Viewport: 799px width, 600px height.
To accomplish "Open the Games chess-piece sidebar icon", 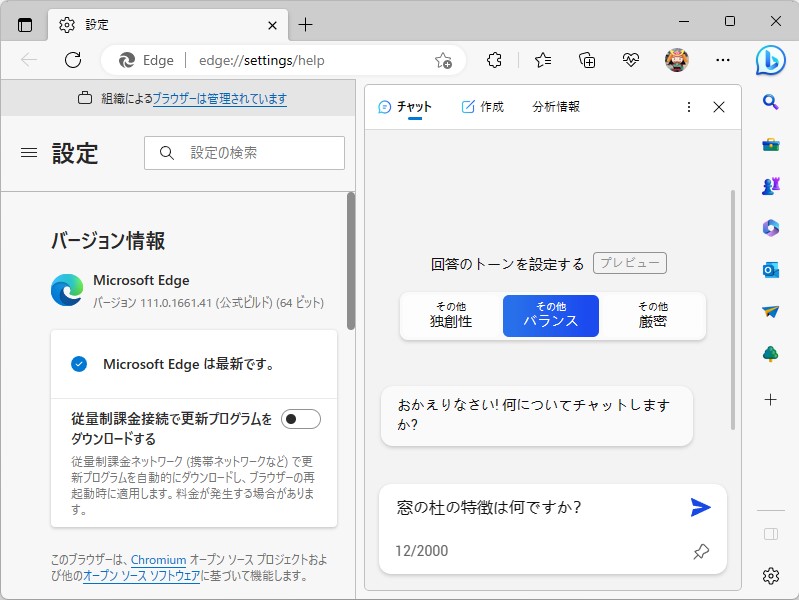I will pyautogui.click(x=770, y=186).
